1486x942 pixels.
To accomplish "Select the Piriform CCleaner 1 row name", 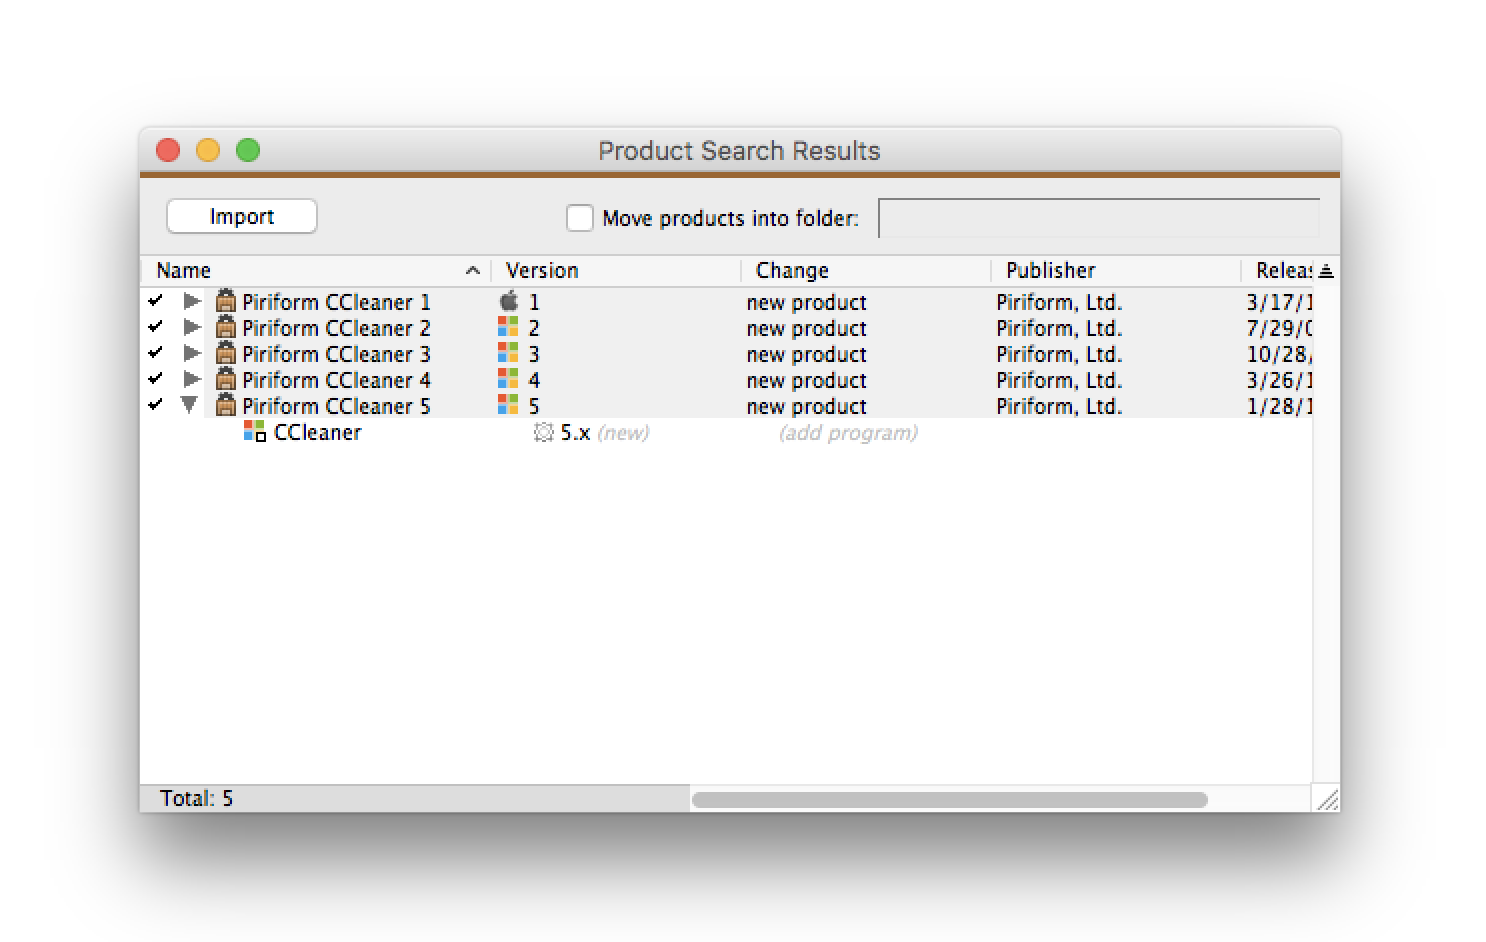I will [336, 302].
